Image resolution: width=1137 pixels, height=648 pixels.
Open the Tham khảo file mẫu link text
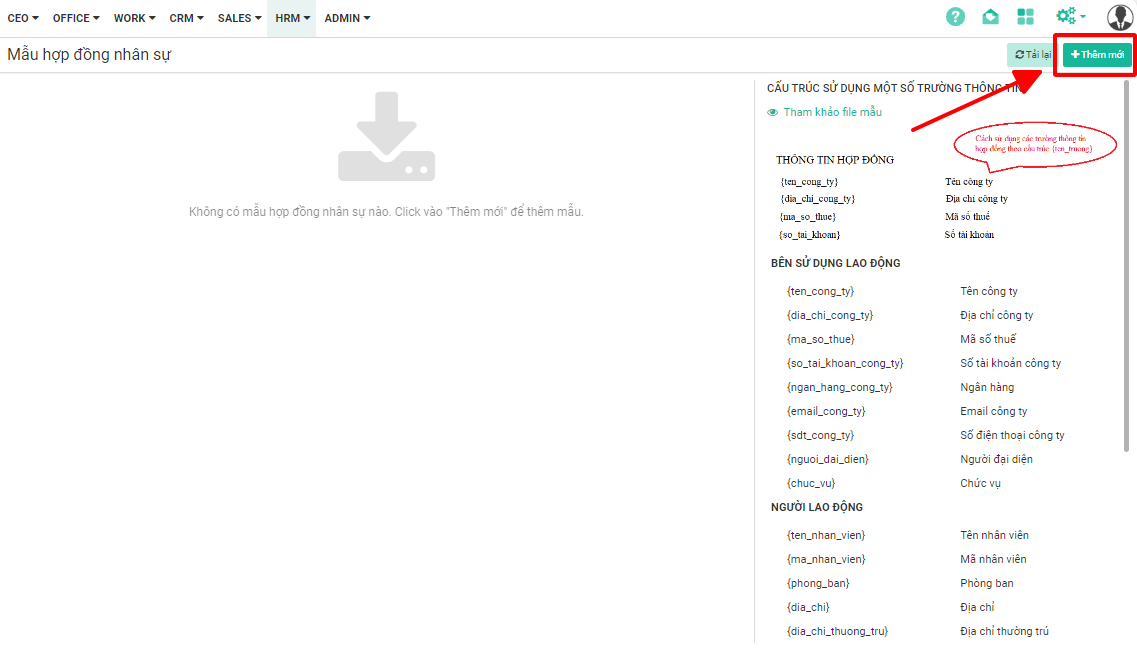(x=832, y=113)
